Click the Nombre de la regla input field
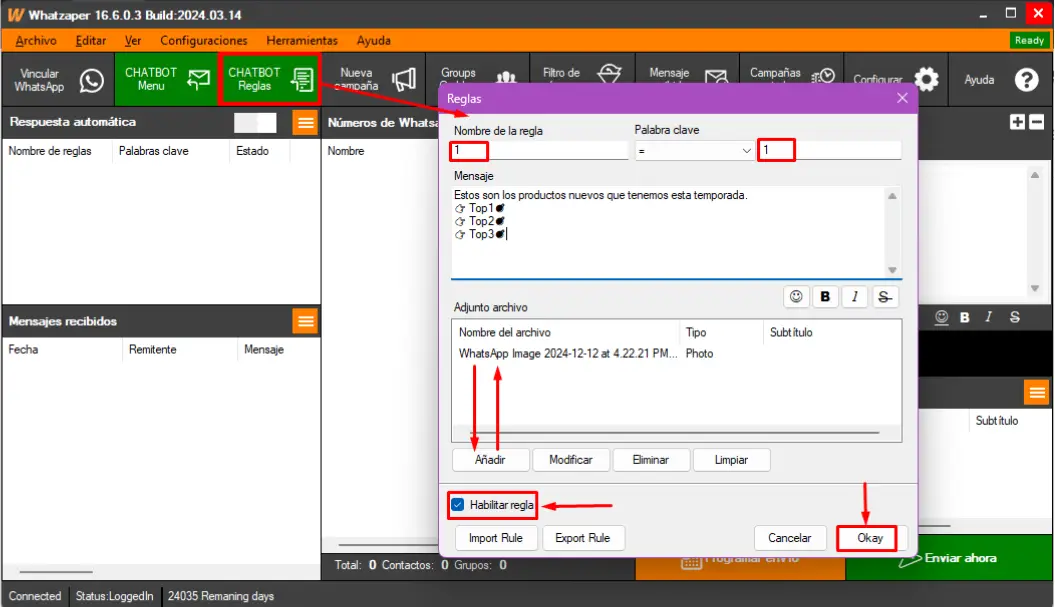Screen dimensions: 1055x607 (x=540, y=150)
